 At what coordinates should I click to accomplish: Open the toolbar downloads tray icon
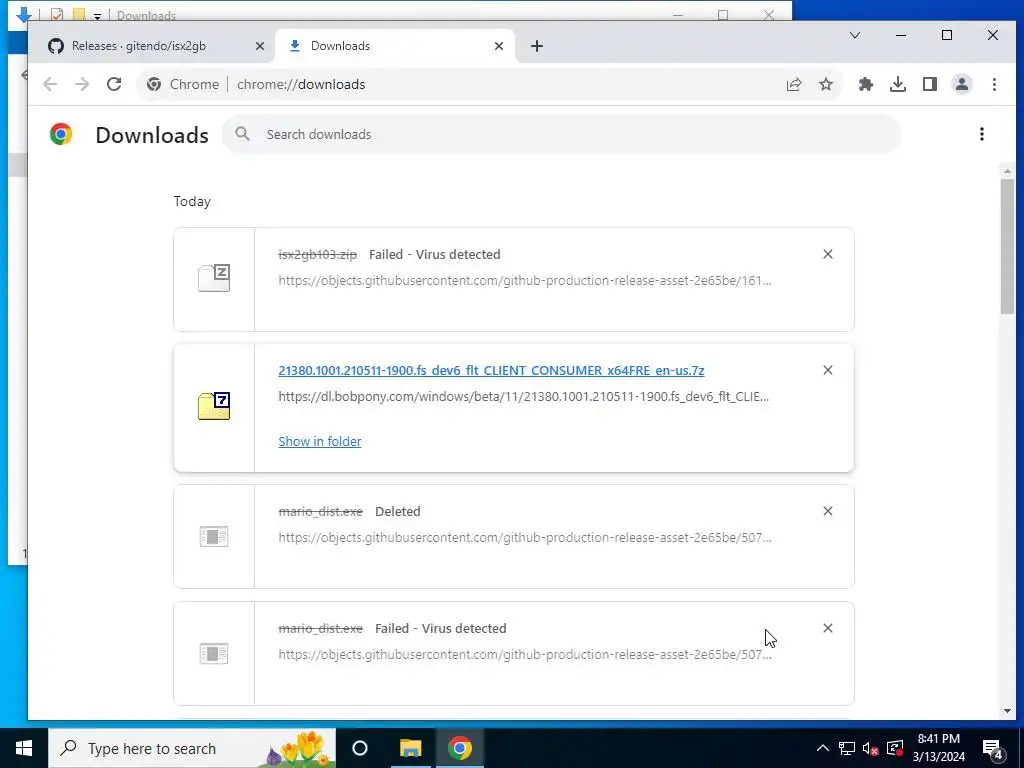click(898, 84)
